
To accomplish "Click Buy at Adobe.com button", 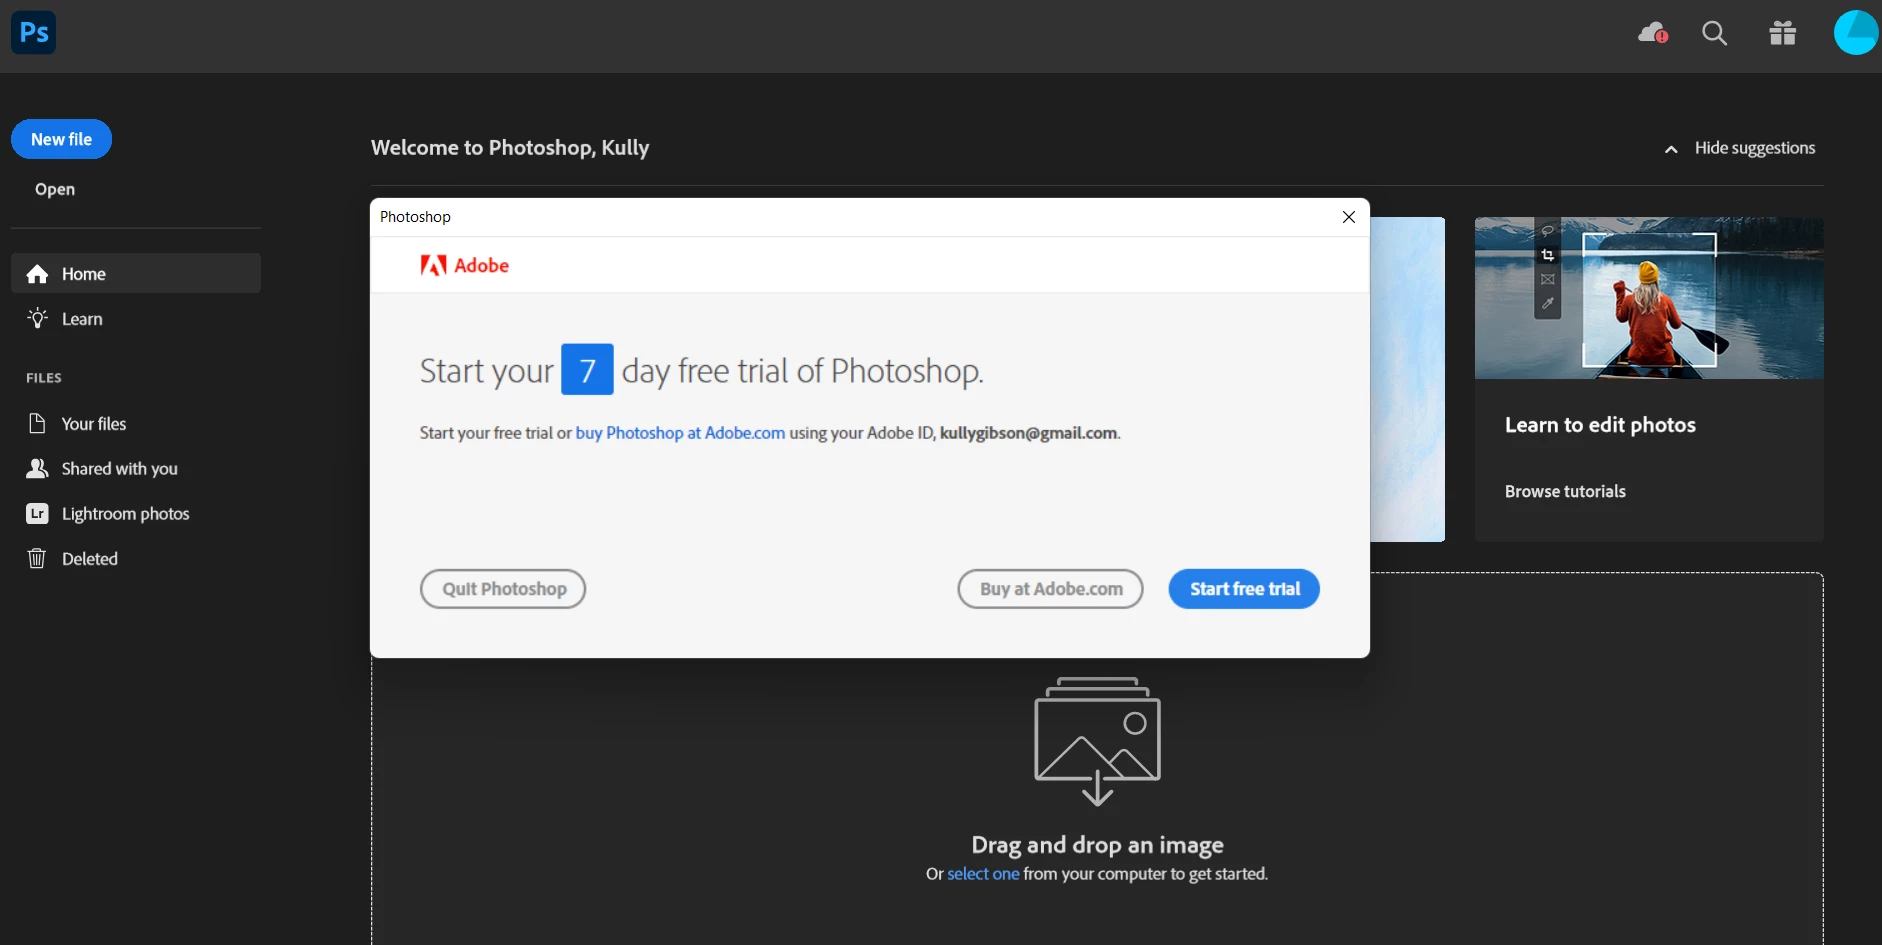I will tap(1050, 589).
